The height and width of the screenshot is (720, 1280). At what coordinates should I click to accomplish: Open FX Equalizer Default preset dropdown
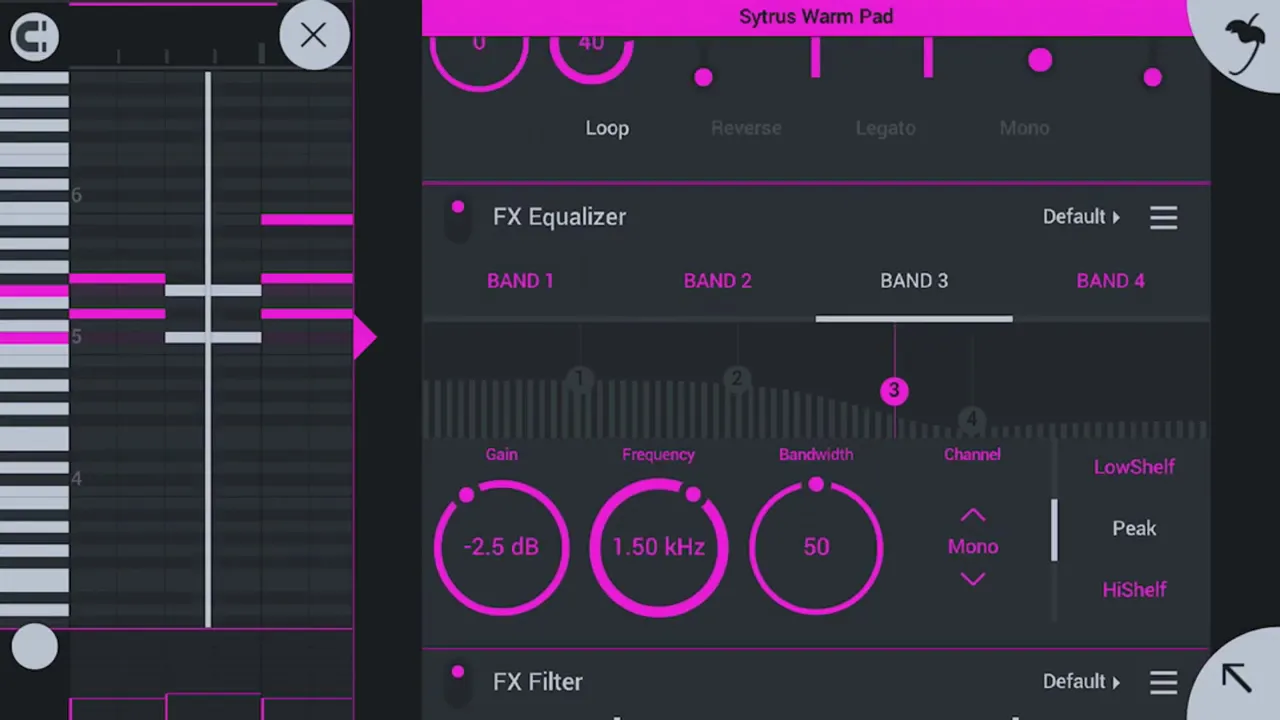pos(1081,217)
